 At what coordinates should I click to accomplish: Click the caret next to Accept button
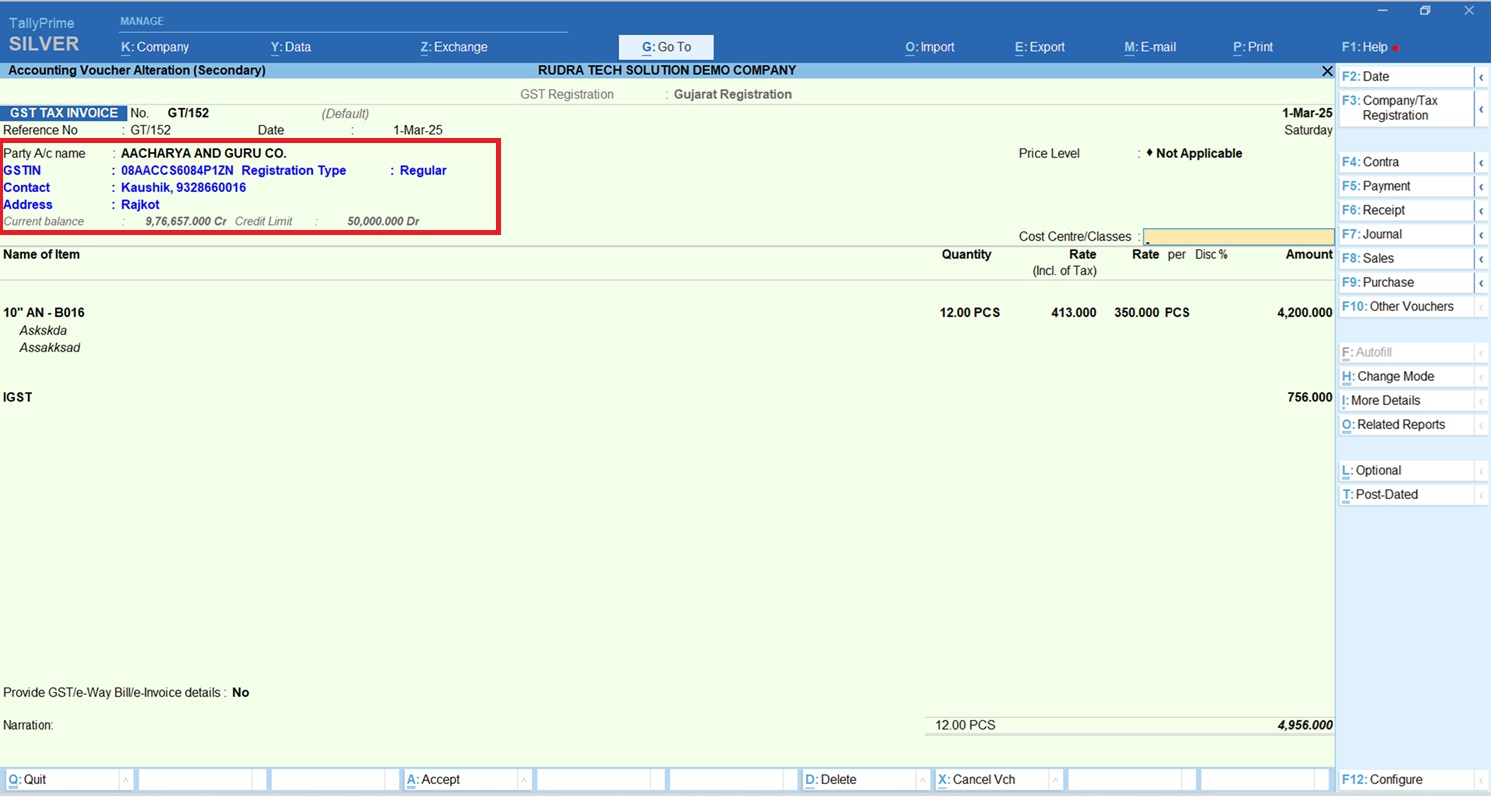click(x=524, y=780)
